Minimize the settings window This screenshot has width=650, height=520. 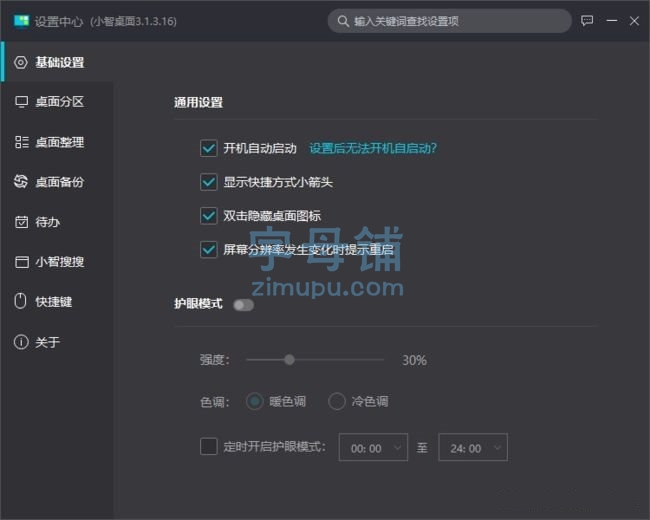[612, 21]
